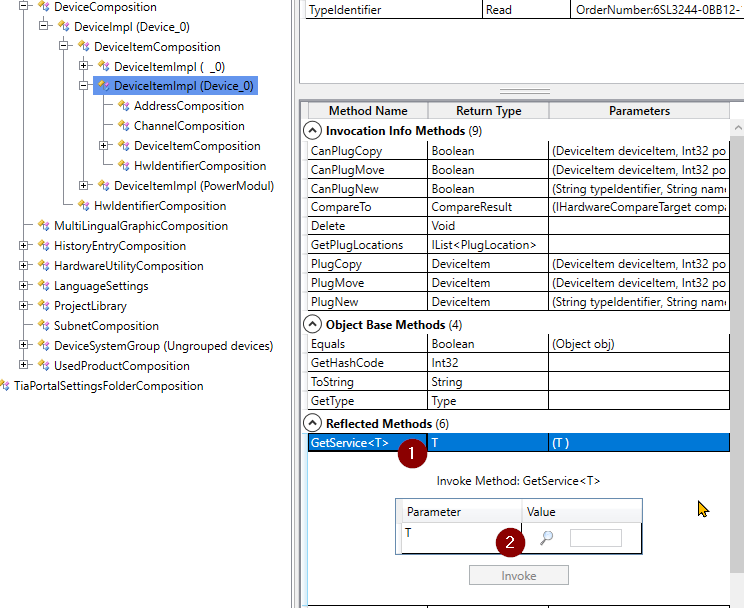Click the TiaPortalSettingsFolderComposition node icon
The image size is (744, 608).
point(5,385)
